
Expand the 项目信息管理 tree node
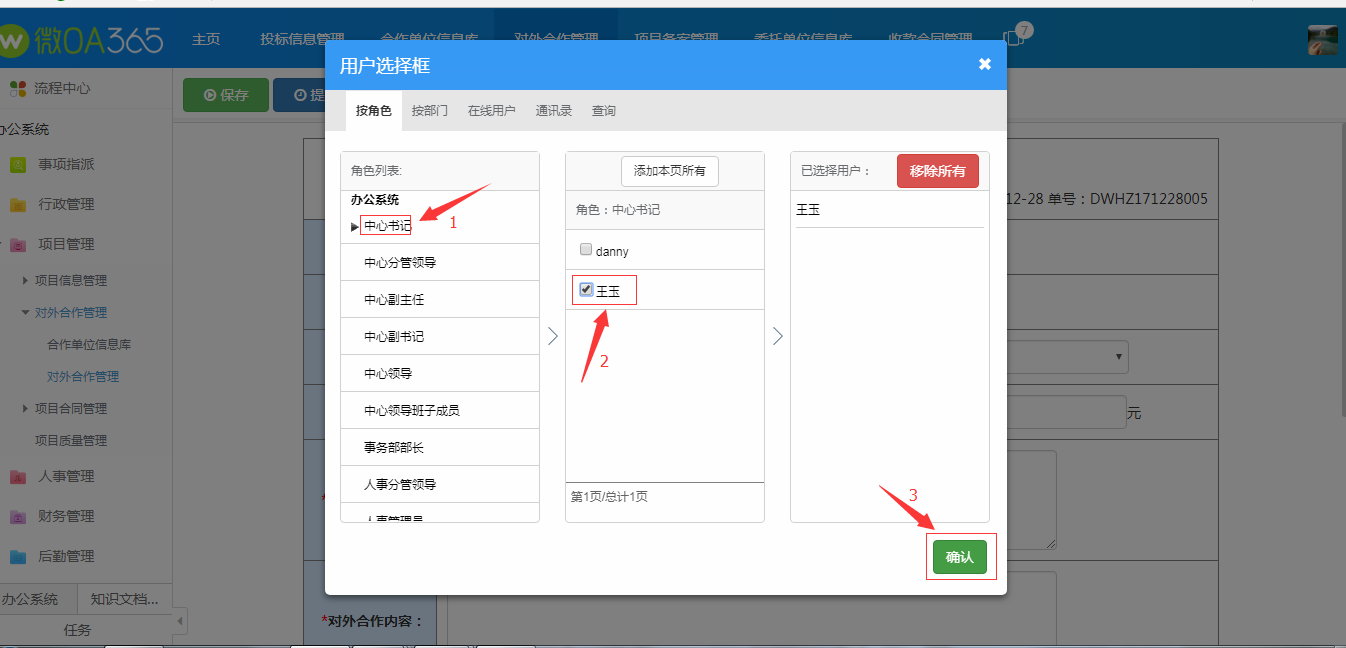tap(26, 281)
